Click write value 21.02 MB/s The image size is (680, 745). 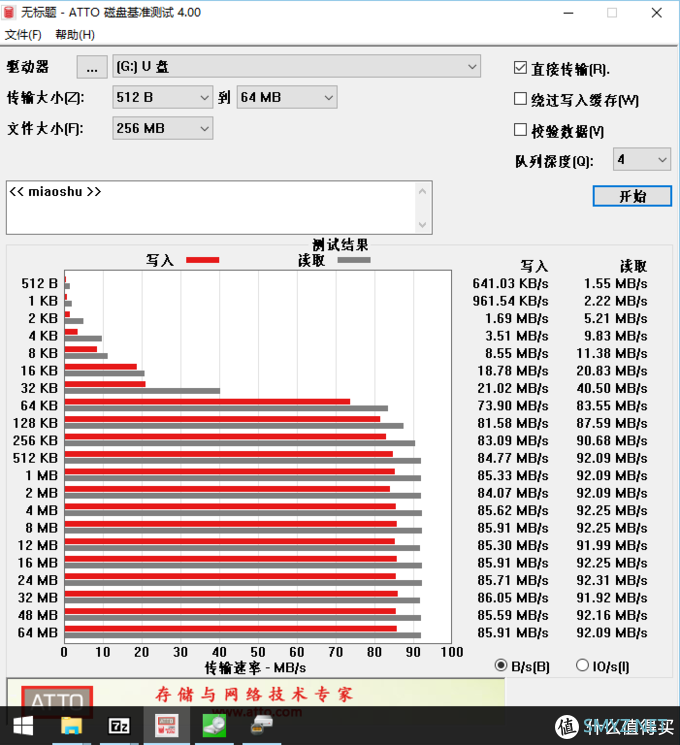point(513,388)
